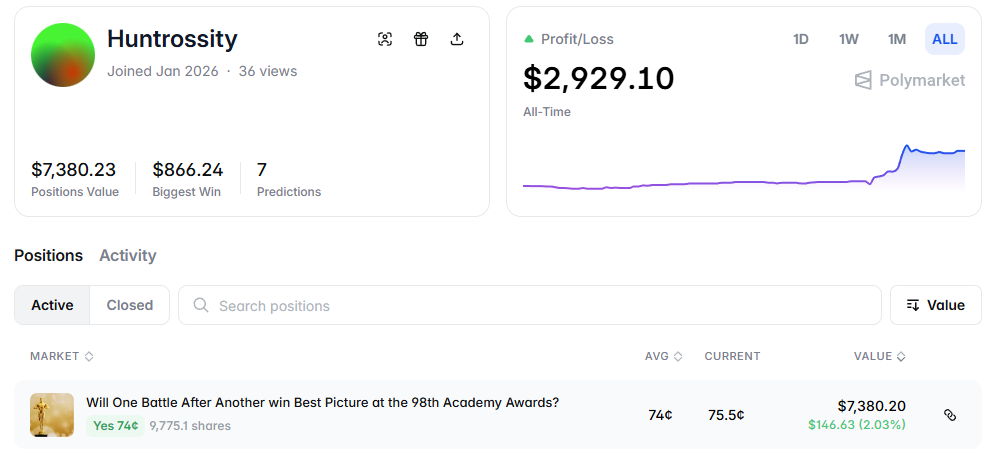The image size is (1002, 455).
Task: Click the Active positions button
Action: (x=52, y=305)
